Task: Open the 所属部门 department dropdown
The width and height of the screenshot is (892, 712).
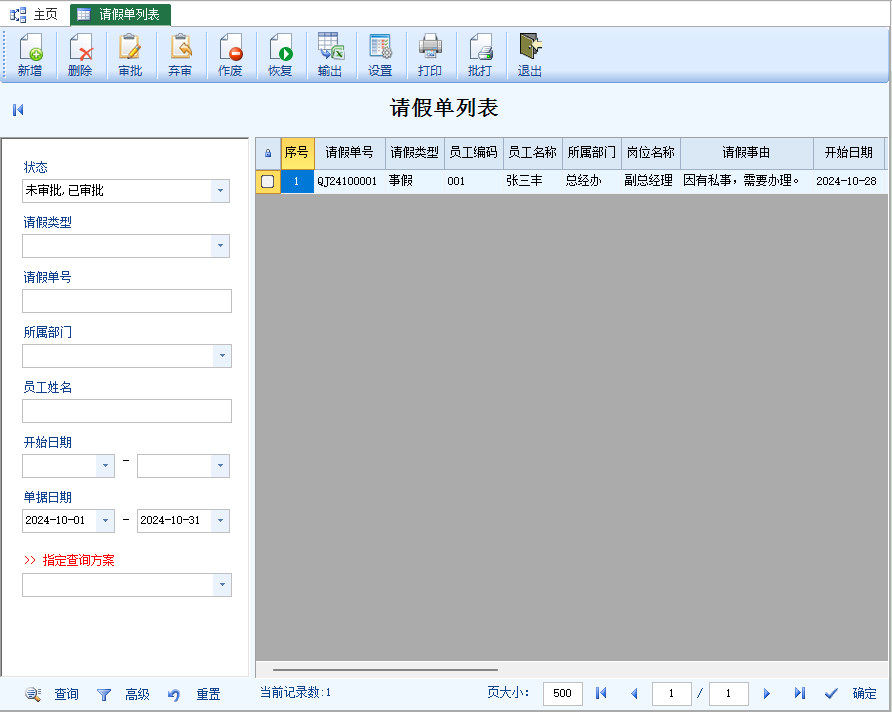Action: [x=220, y=356]
